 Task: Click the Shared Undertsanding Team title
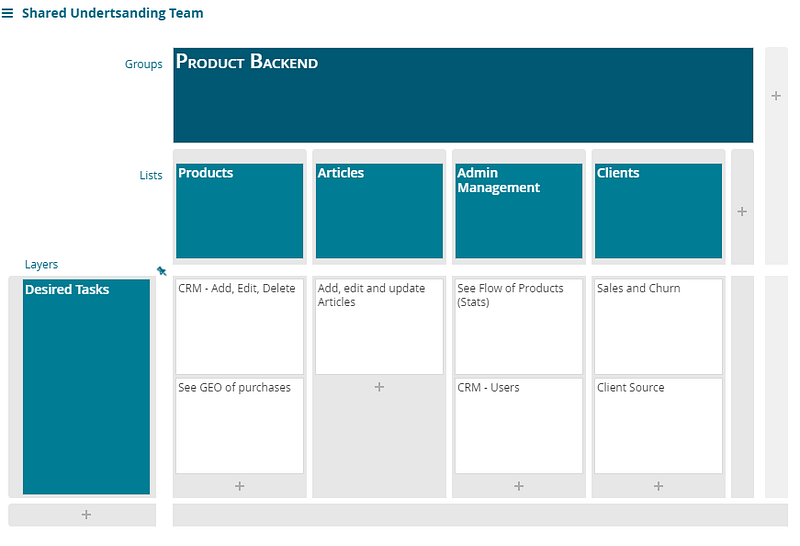coord(113,13)
